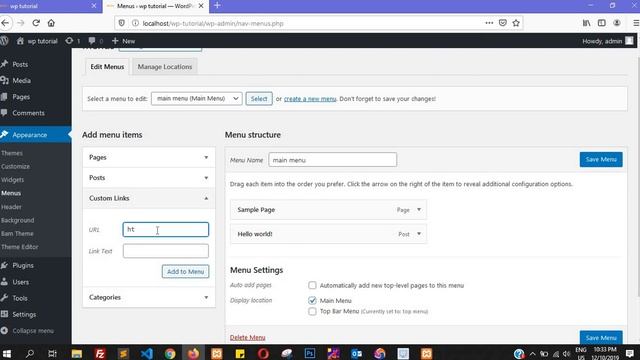Expand the Categories accordion section
The image size is (640, 360).
149,297
